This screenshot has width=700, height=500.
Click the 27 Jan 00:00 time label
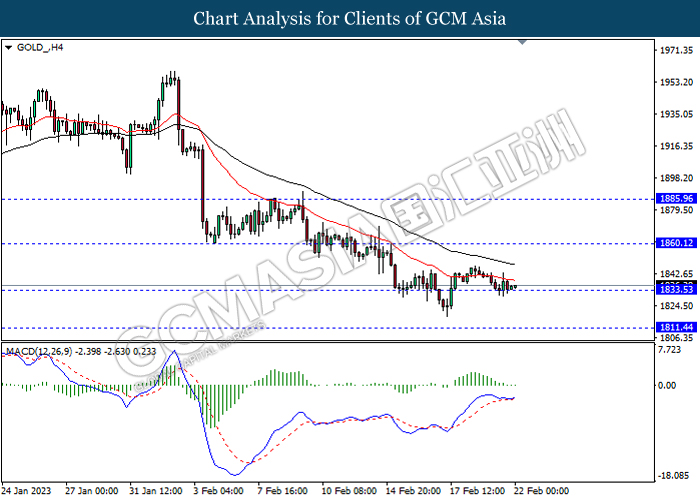coord(92,491)
